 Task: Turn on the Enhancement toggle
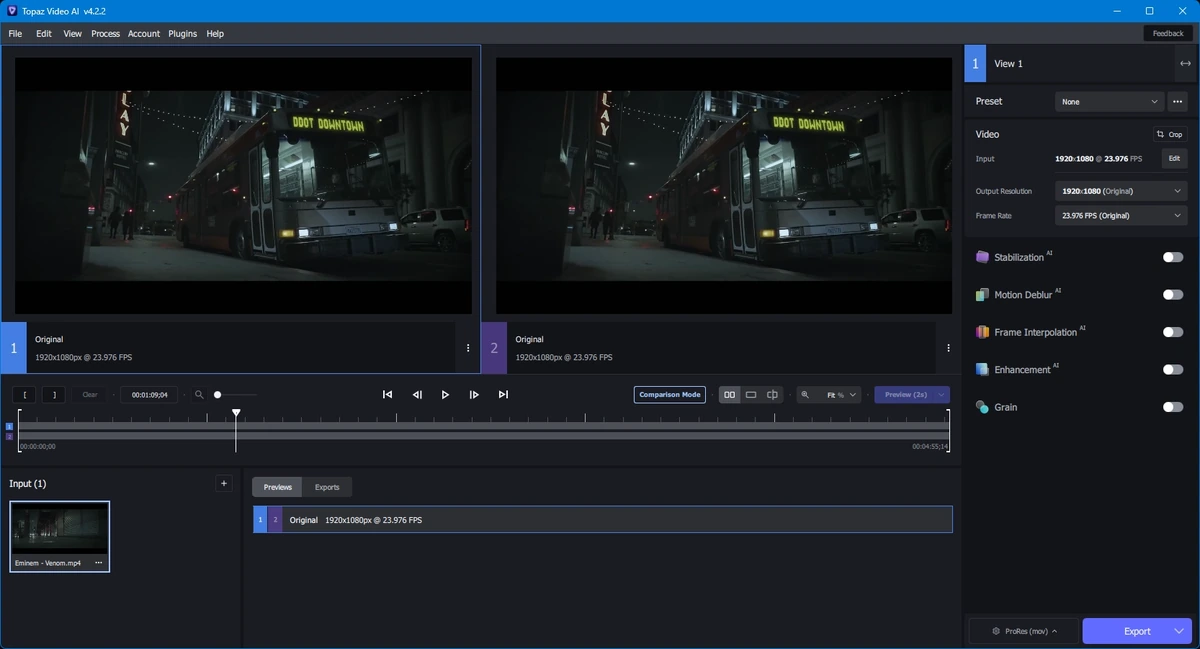pyautogui.click(x=1173, y=370)
